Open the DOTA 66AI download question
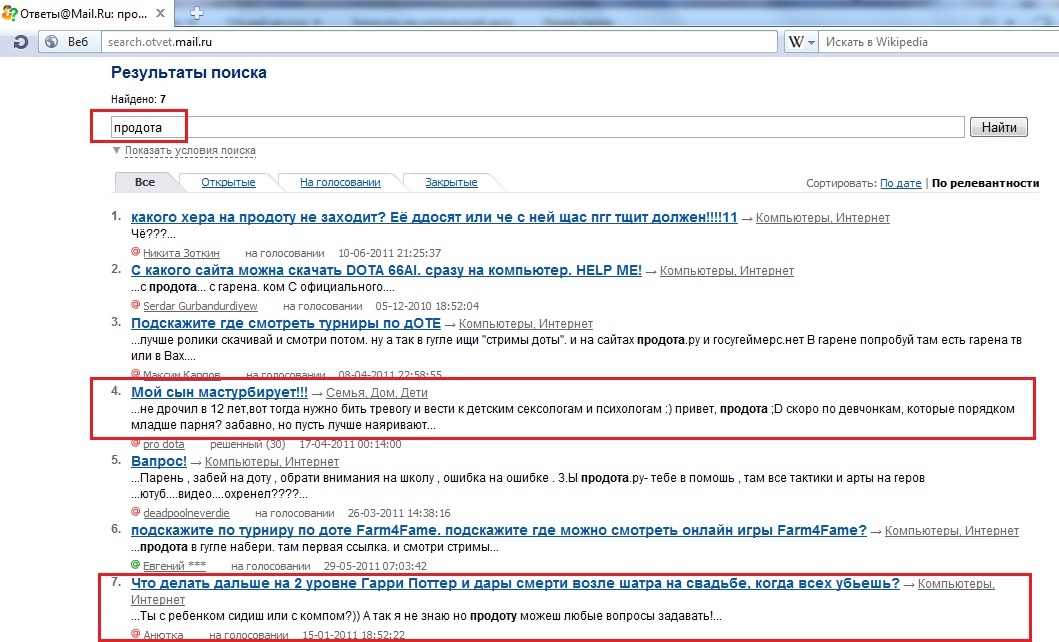The image size is (1059, 642). click(x=386, y=270)
